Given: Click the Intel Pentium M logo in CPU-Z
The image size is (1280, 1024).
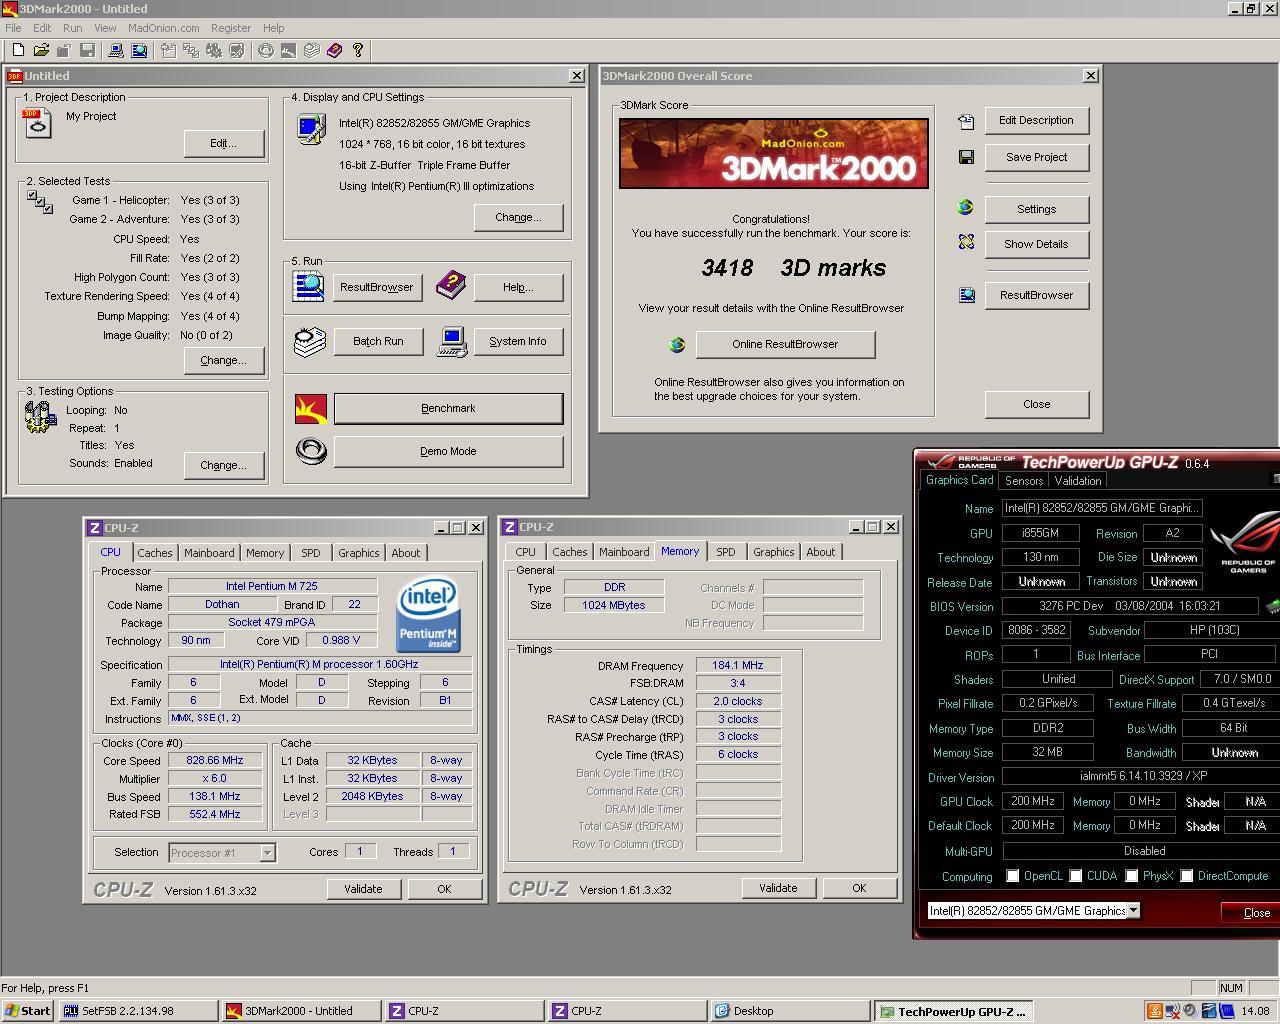Looking at the screenshot, I should (428, 613).
